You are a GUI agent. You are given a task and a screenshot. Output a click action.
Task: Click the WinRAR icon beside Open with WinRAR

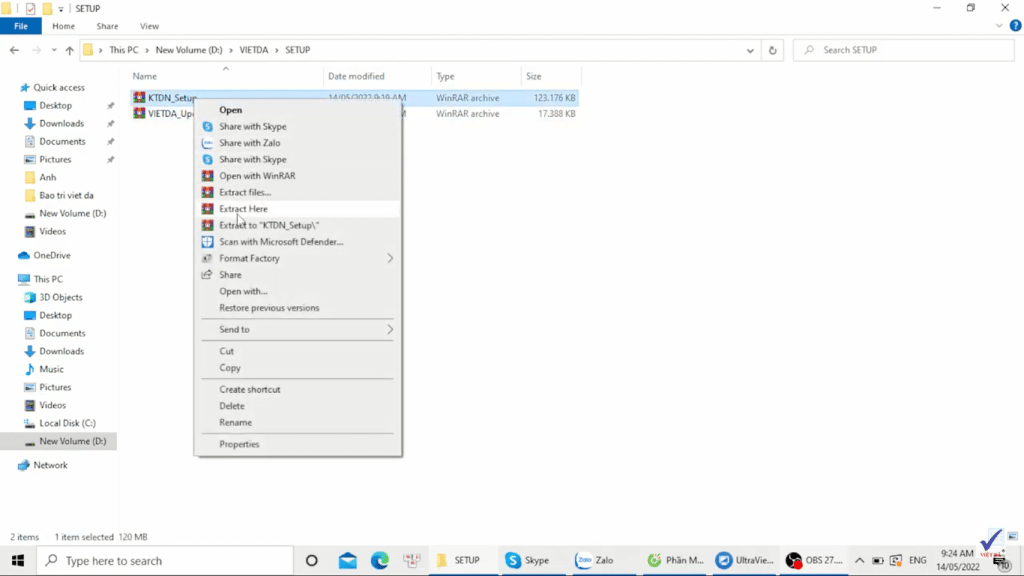208,176
